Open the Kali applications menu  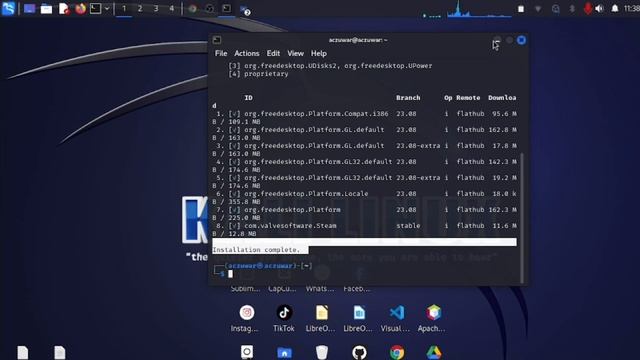coord(8,8)
